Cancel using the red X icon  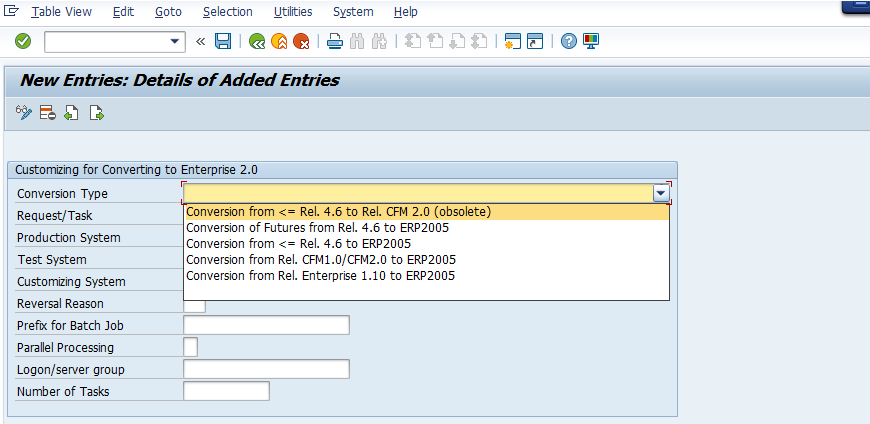pos(301,41)
